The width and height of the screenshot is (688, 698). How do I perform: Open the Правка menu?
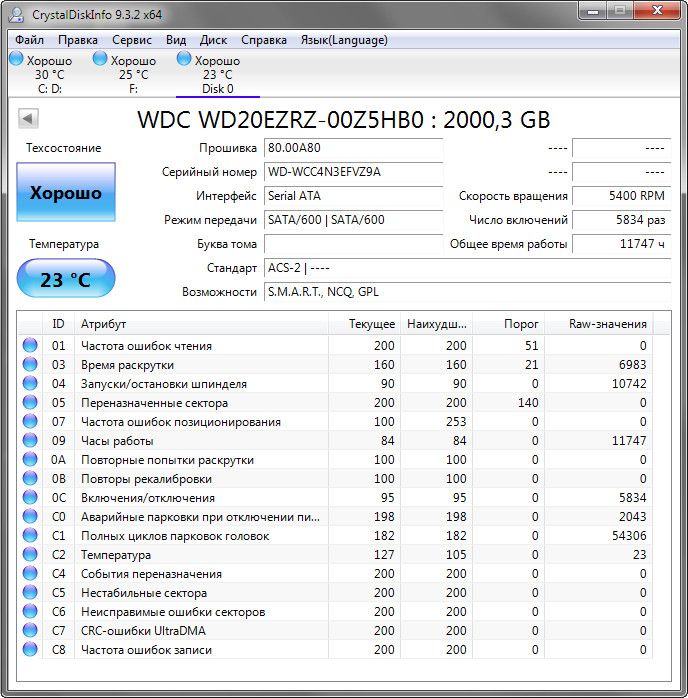[x=78, y=40]
